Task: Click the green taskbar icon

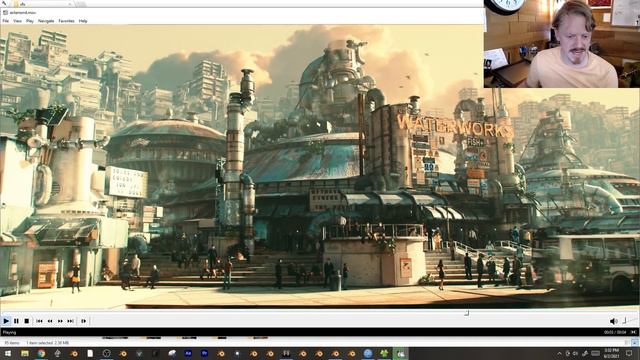Action: pos(384,353)
